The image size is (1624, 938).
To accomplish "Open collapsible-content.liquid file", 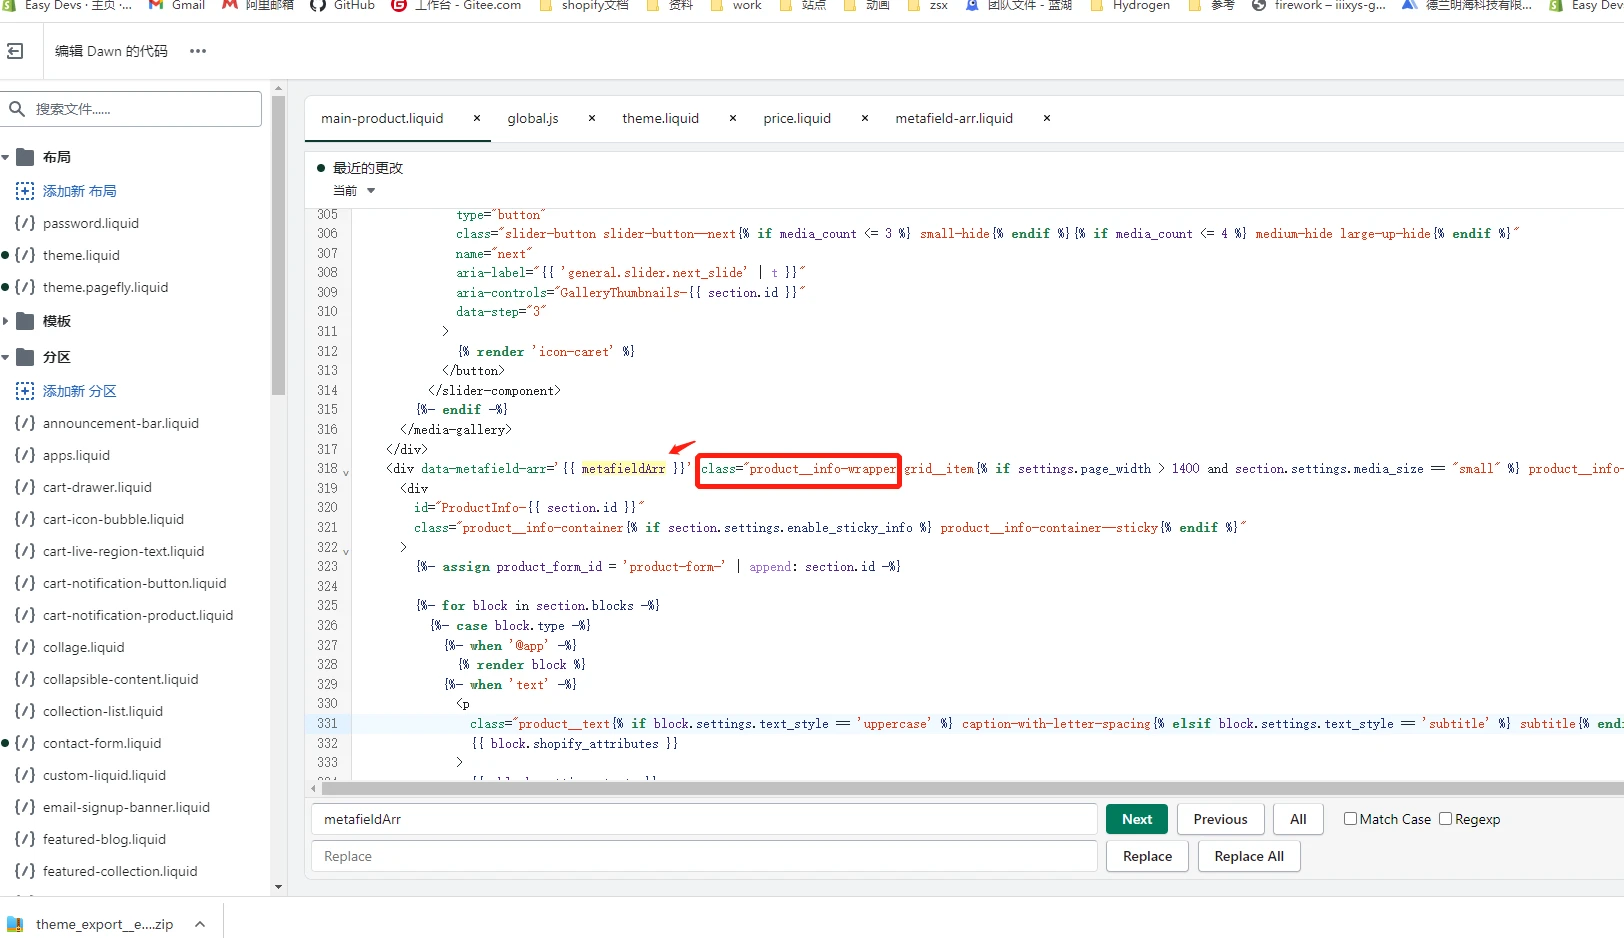I will [x=120, y=679].
